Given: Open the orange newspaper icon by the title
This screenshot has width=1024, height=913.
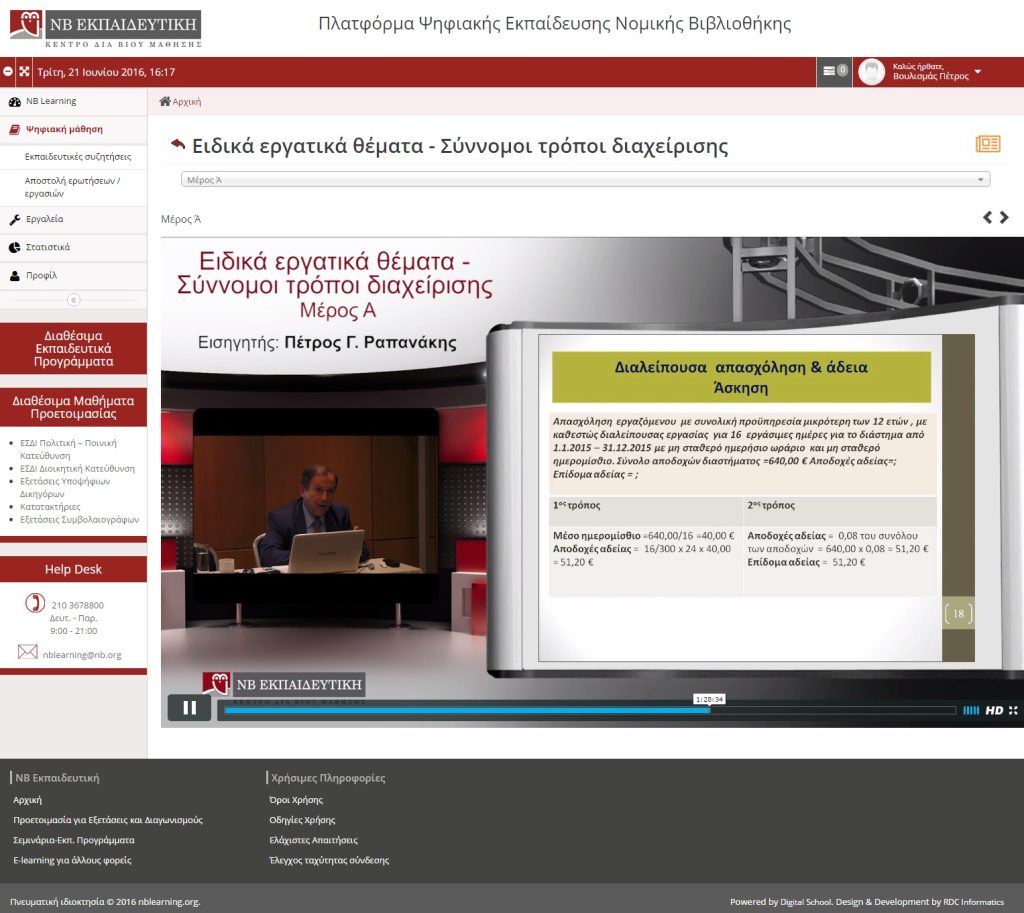Looking at the screenshot, I should coord(987,144).
